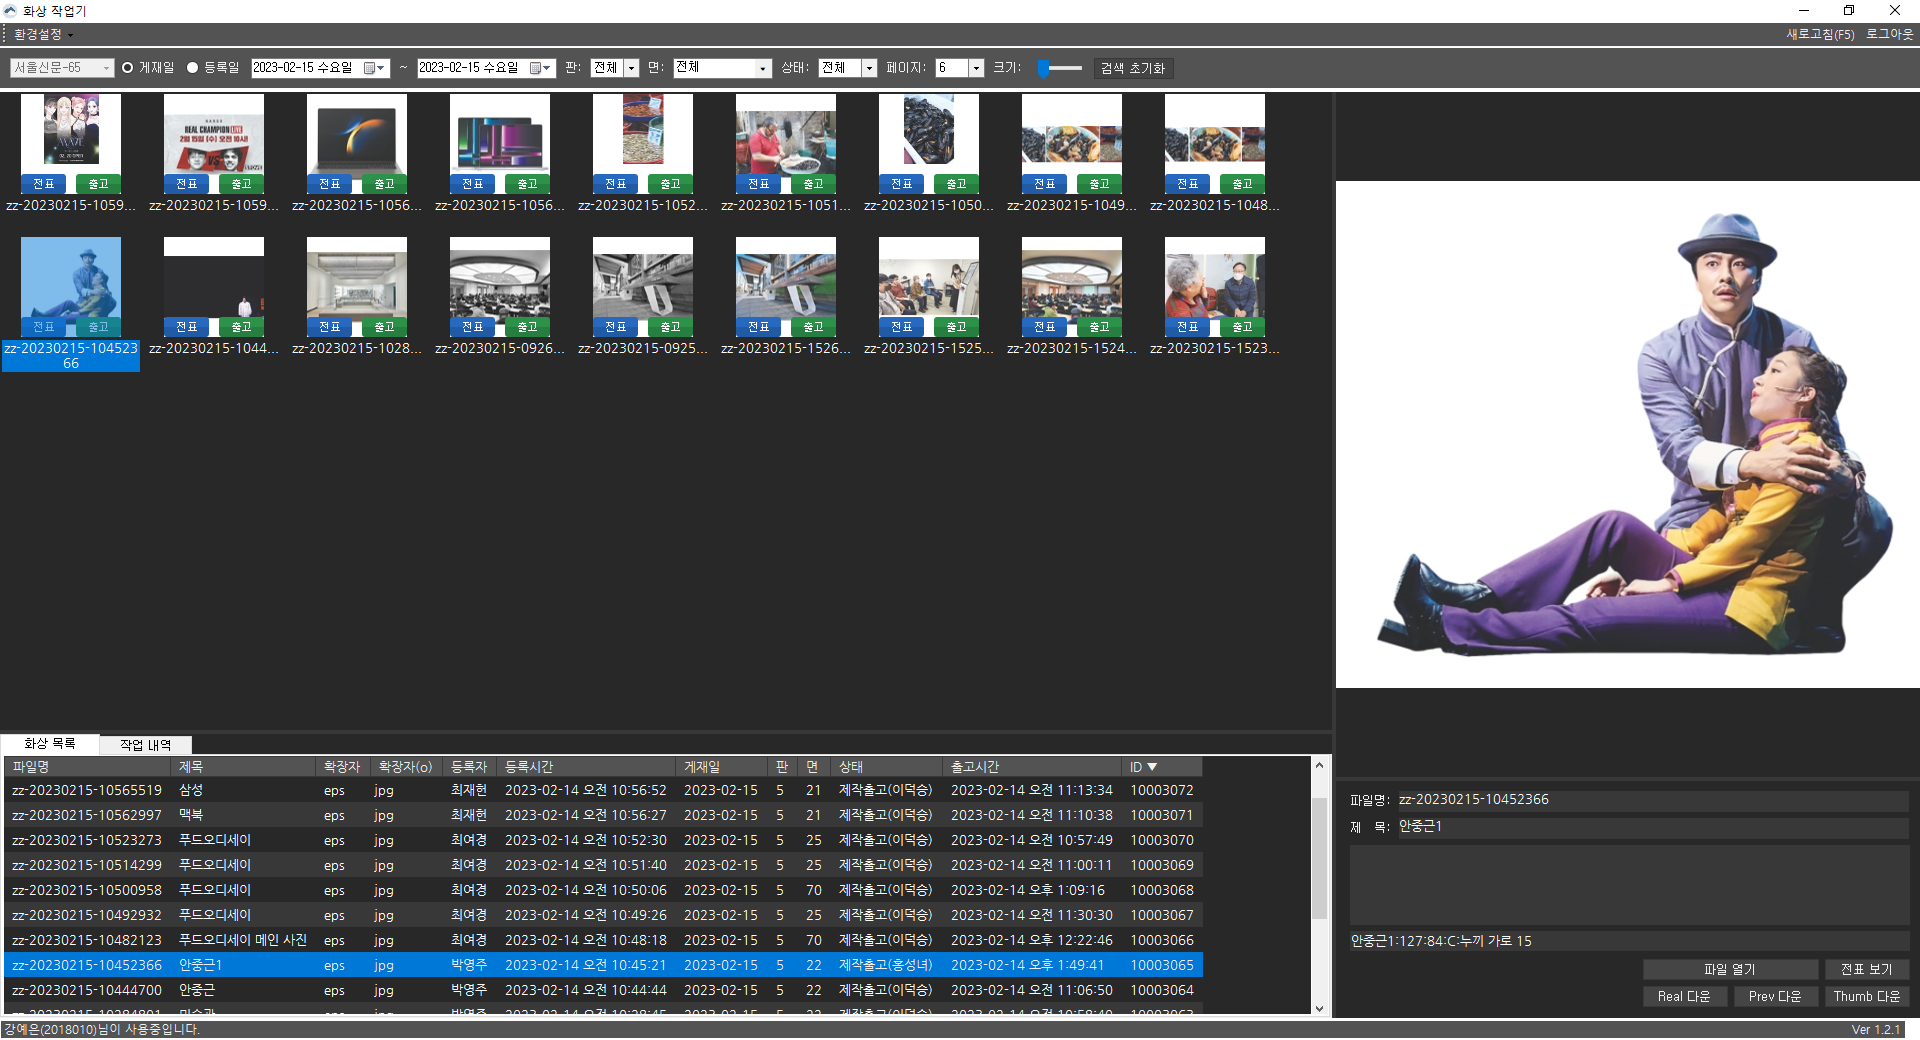Image resolution: width=1920 pixels, height=1040 pixels.
Task: Click the 전표 badge on the 삼성 thumbnail
Action: tap(329, 184)
